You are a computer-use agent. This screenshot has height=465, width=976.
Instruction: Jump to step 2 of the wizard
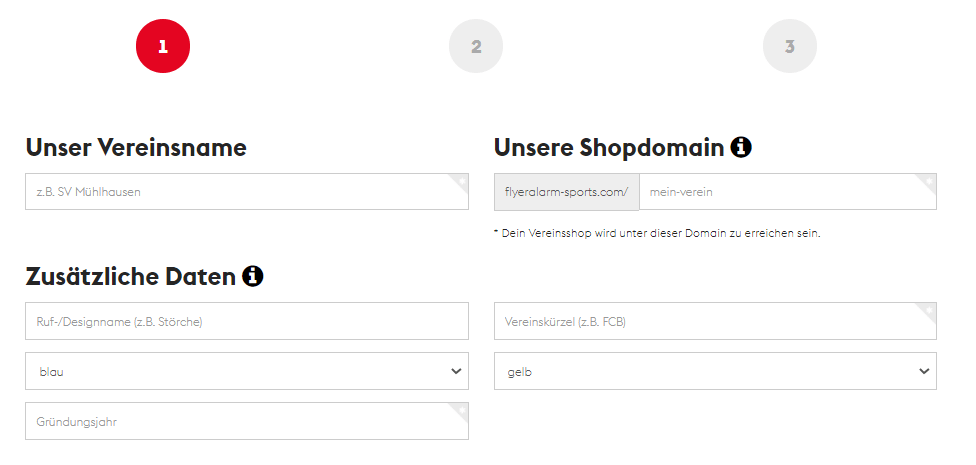[476, 47]
